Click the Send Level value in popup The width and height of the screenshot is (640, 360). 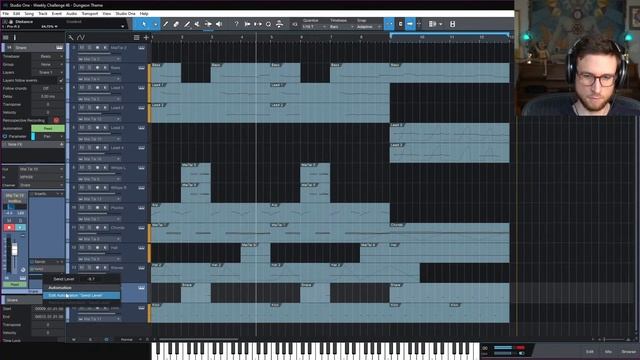91,279
